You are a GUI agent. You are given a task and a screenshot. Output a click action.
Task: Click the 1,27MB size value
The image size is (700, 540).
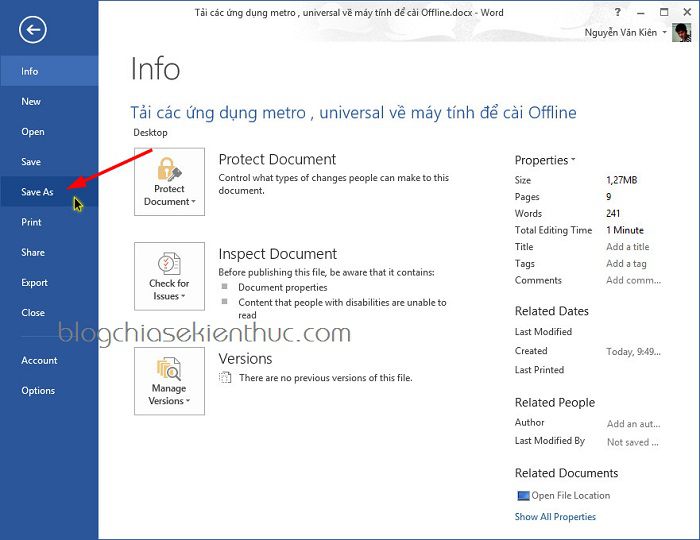coord(621,180)
